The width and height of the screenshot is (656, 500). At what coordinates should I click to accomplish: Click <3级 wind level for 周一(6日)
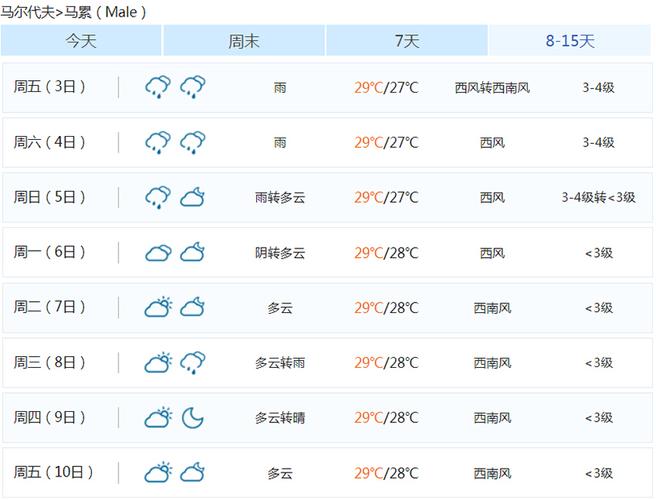point(599,253)
